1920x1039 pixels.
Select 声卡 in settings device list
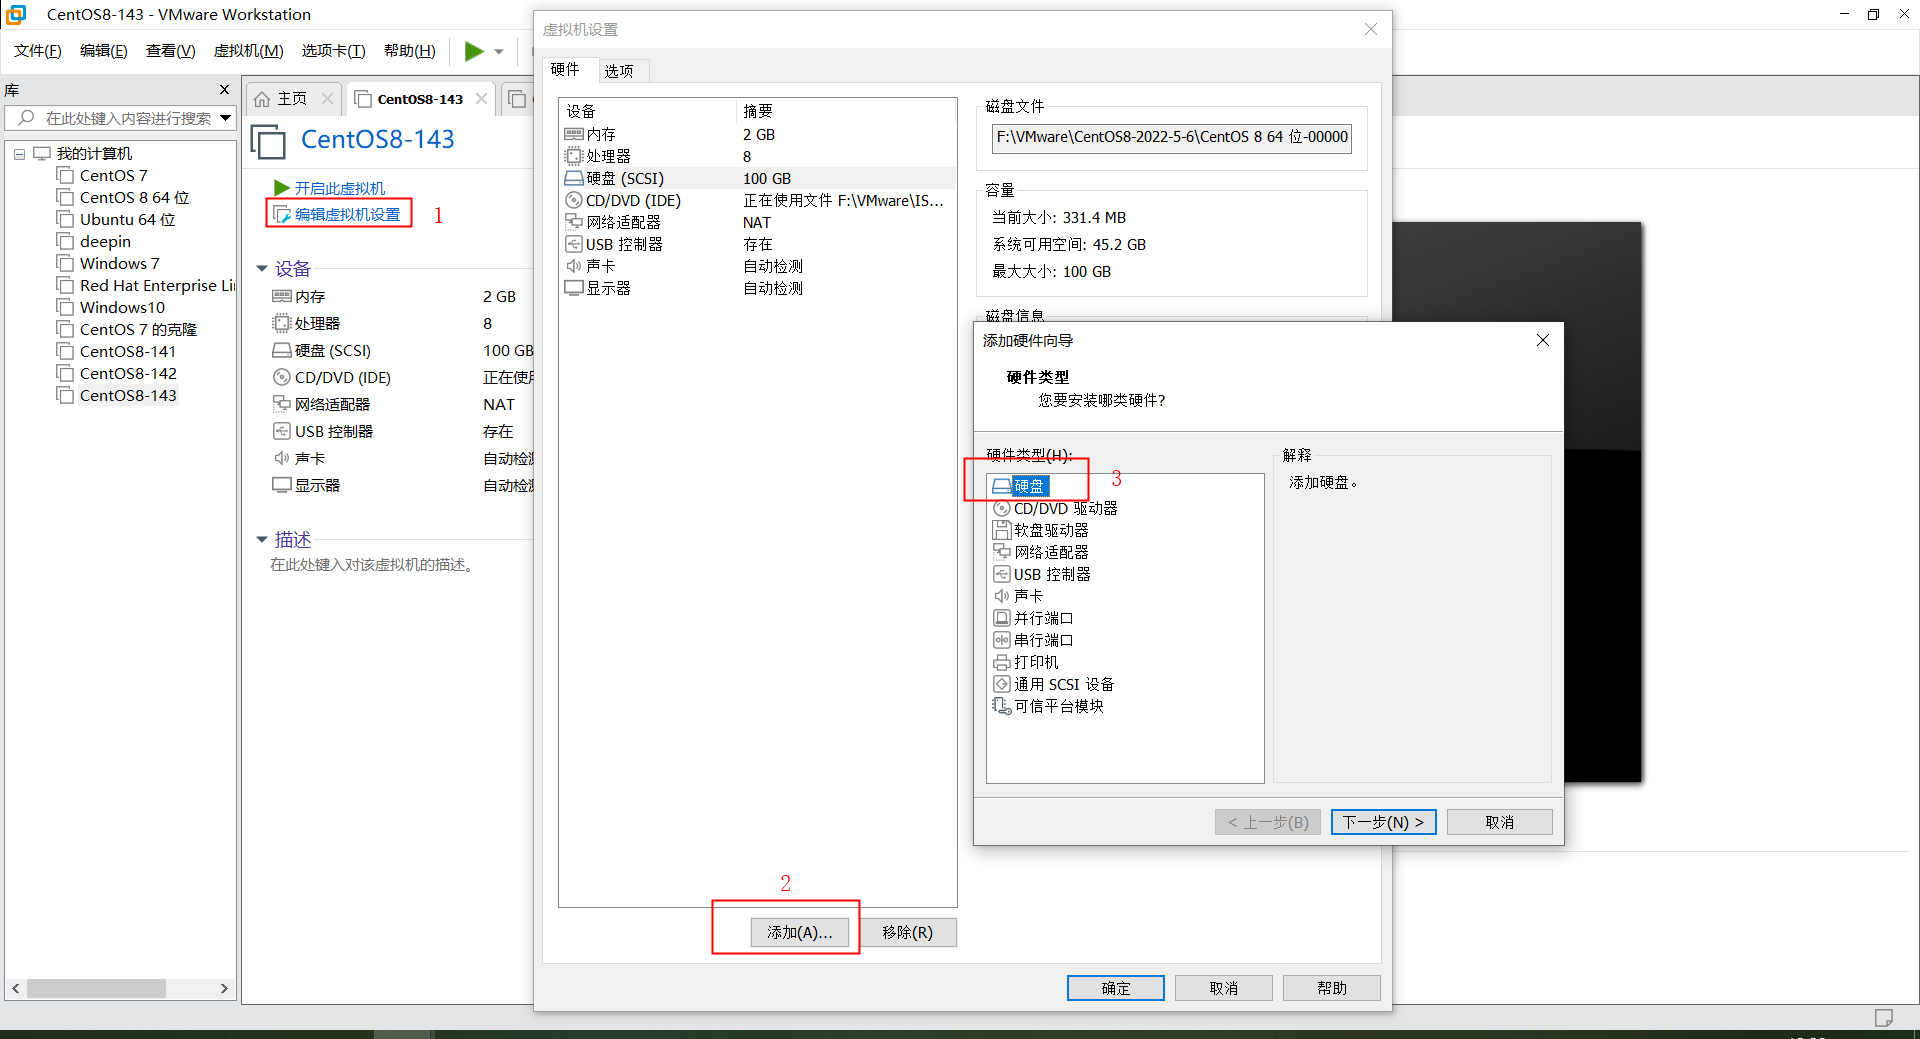point(757,266)
